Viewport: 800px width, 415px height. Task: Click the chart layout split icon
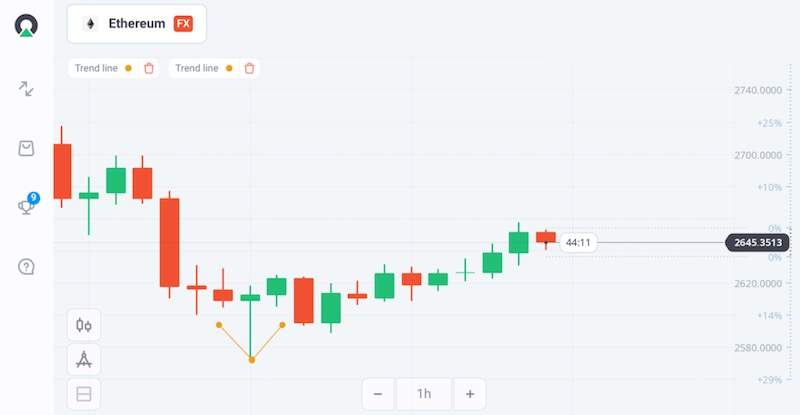[x=84, y=394]
